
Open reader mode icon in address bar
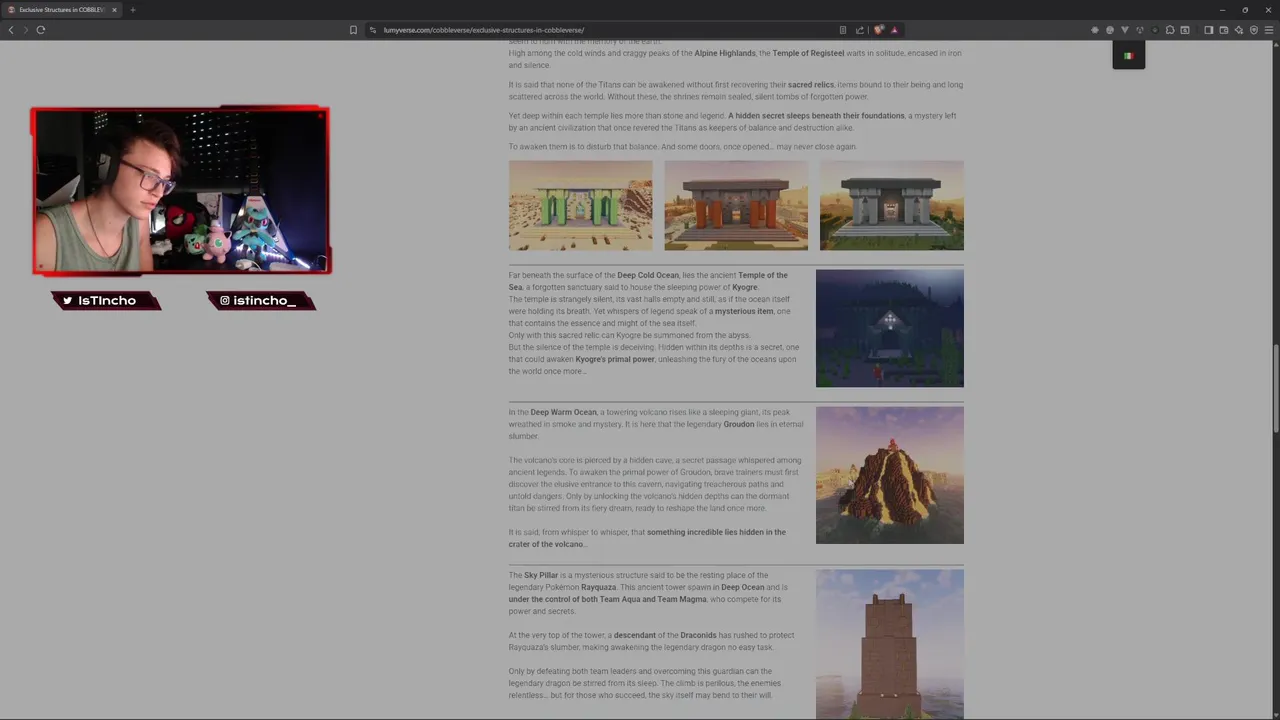pos(843,30)
